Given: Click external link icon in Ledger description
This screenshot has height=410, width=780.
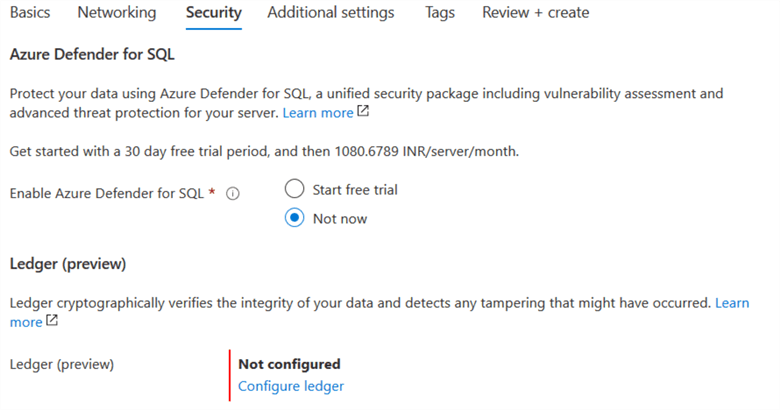Looking at the screenshot, I should pyautogui.click(x=52, y=322).
